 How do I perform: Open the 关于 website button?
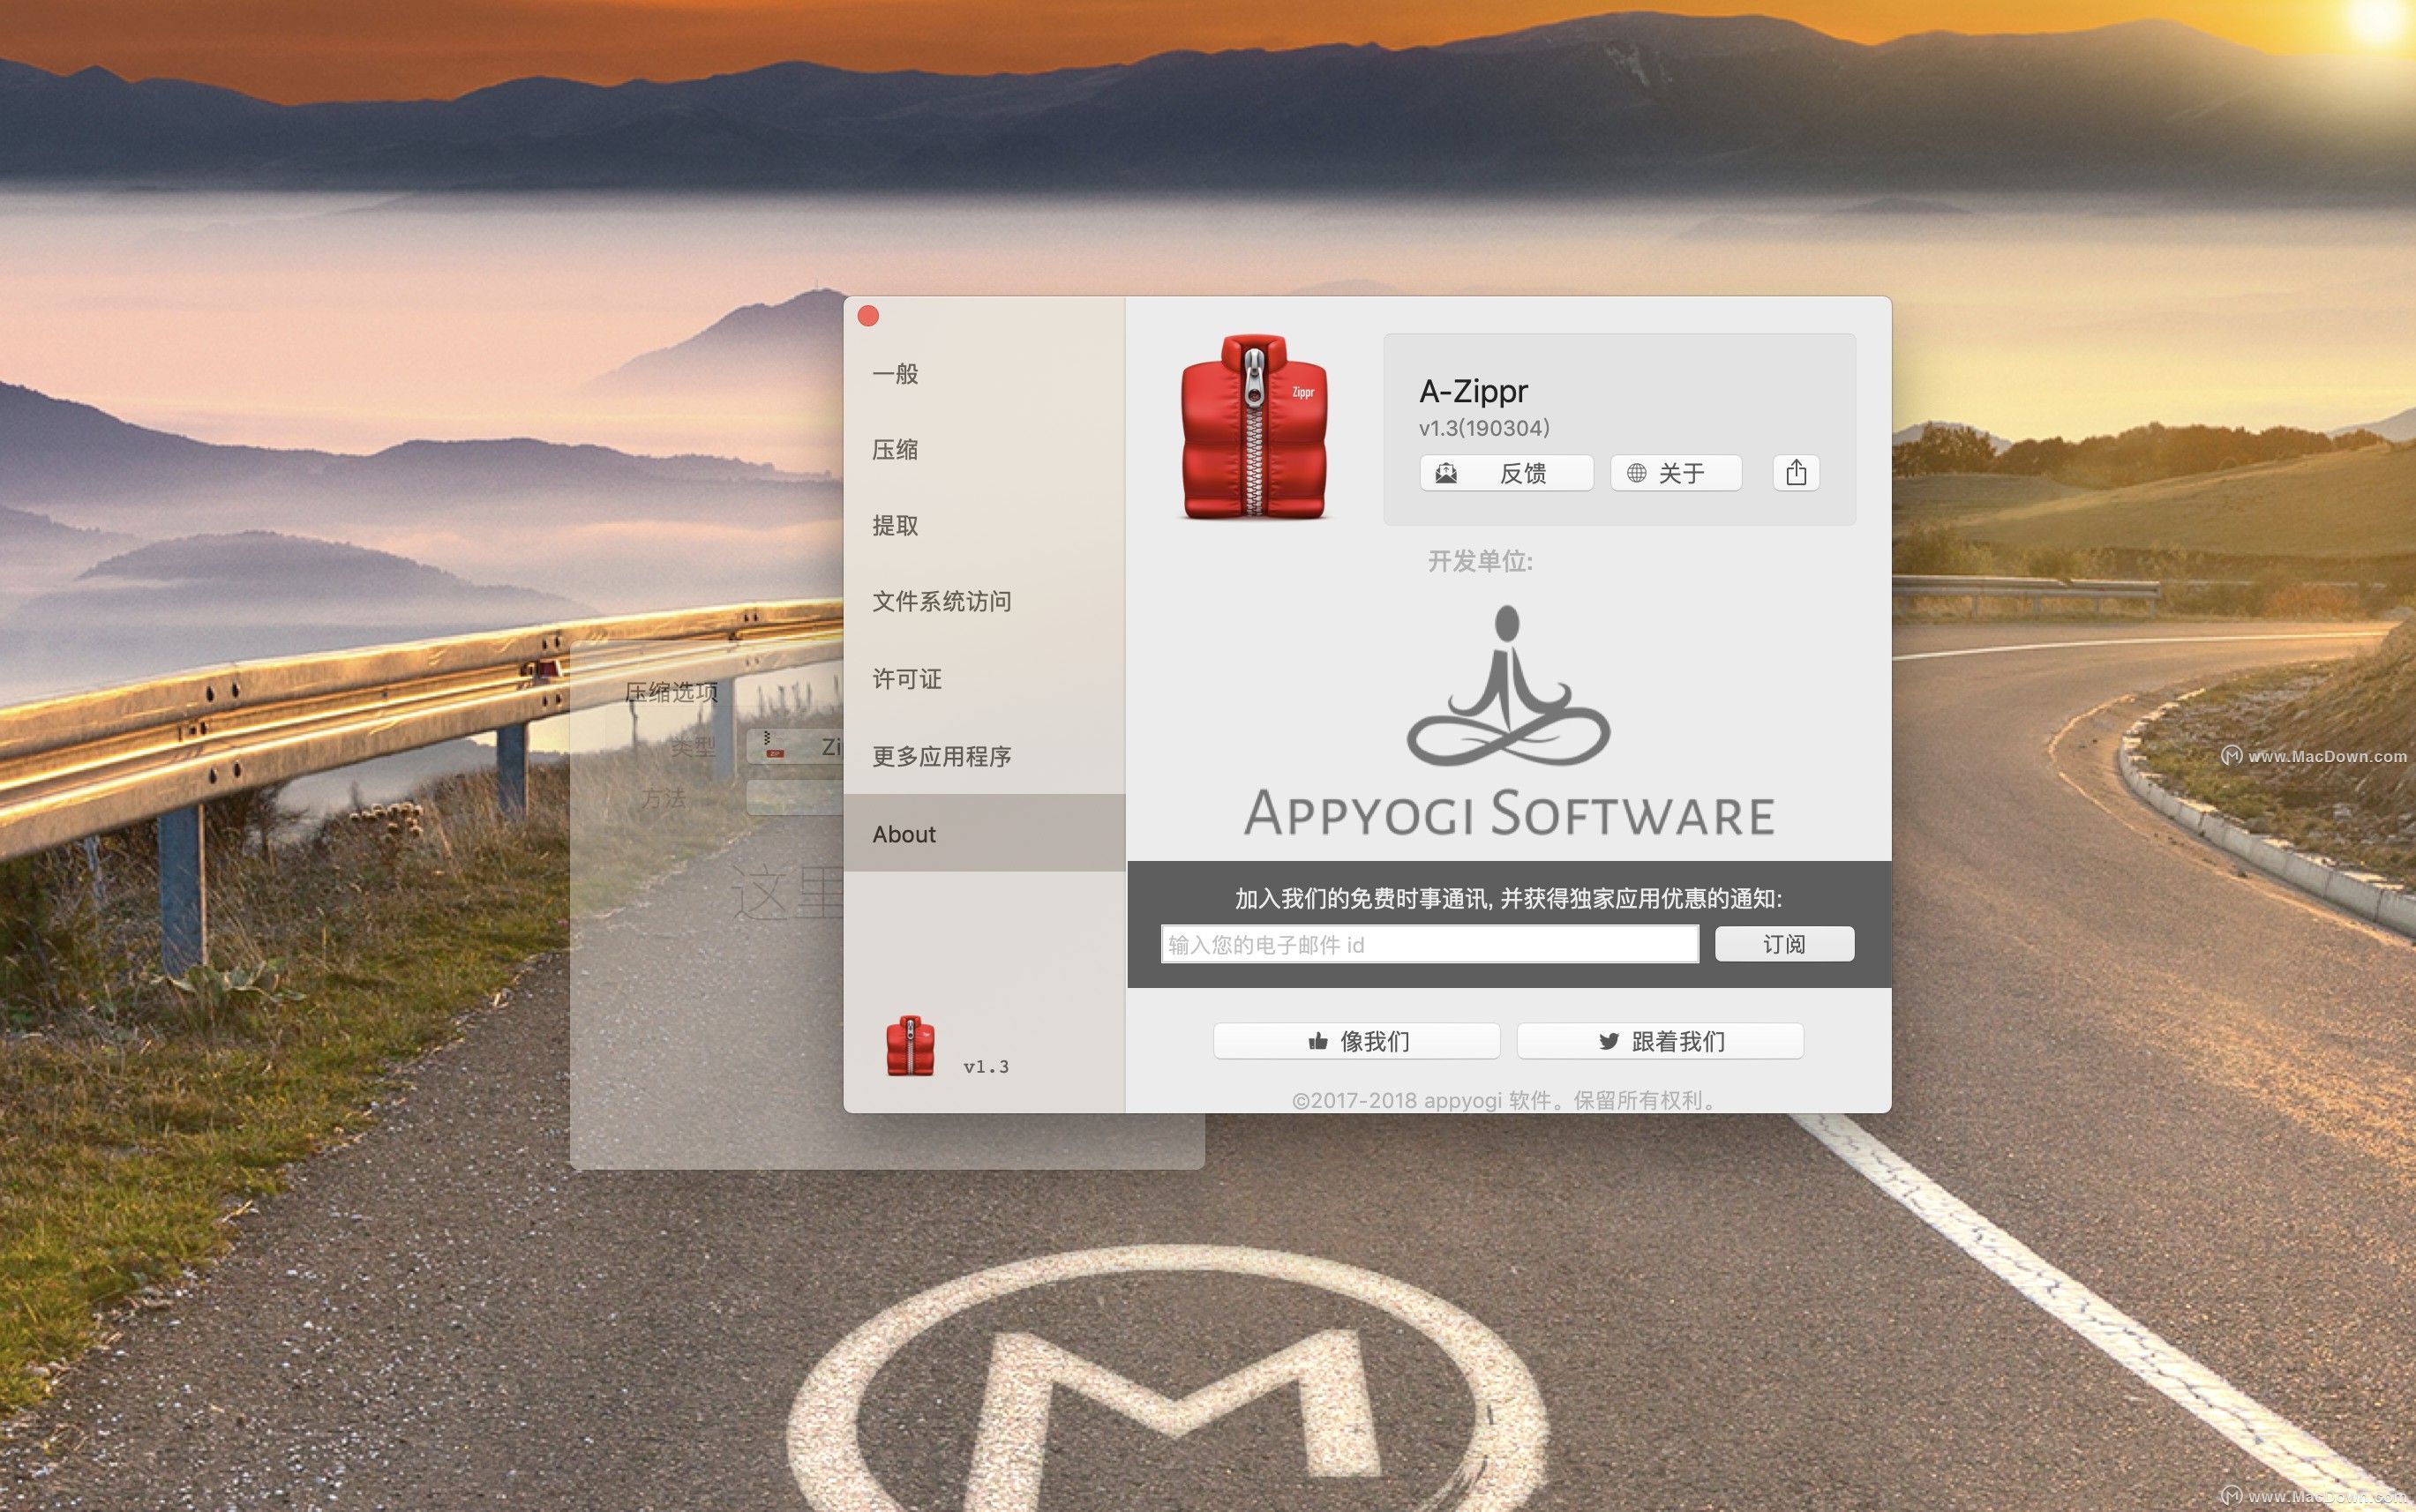click(1675, 473)
